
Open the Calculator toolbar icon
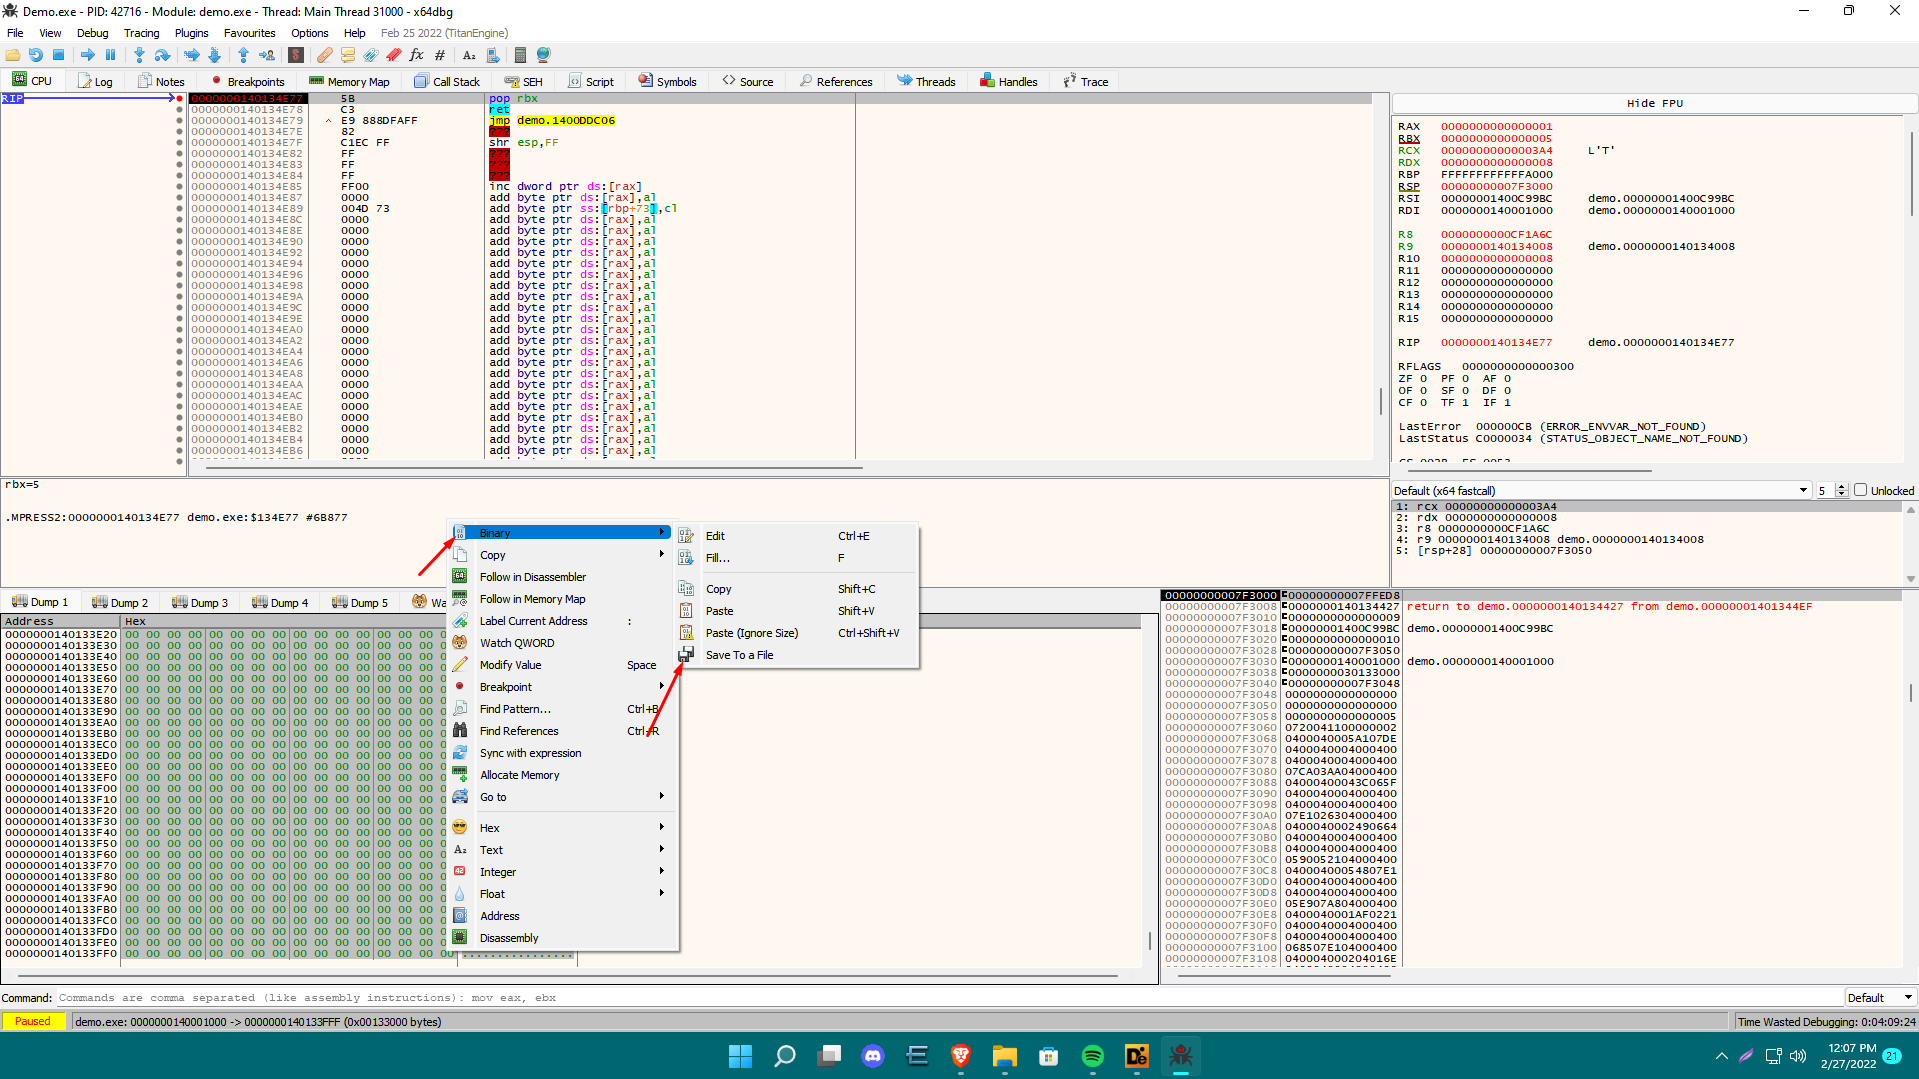tap(520, 55)
